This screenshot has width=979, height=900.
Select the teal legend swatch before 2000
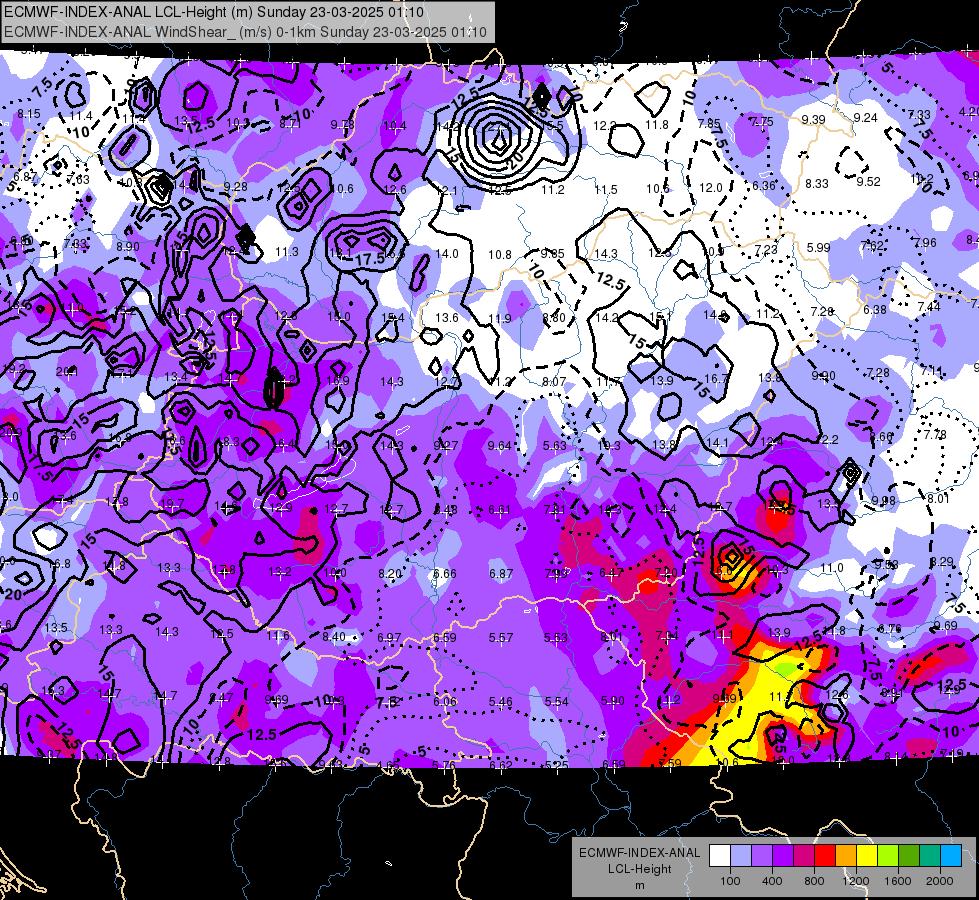tap(930, 856)
